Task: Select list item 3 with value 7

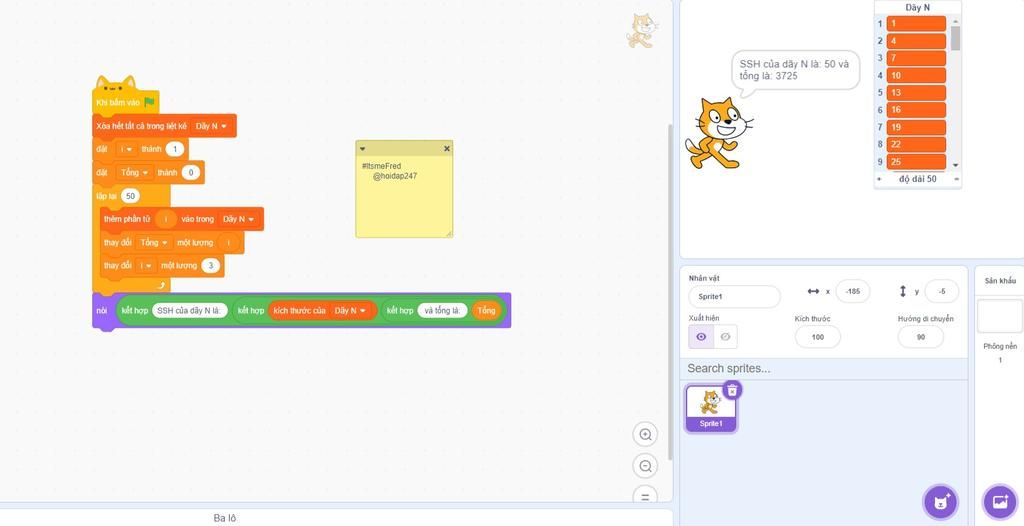Action: [916, 58]
